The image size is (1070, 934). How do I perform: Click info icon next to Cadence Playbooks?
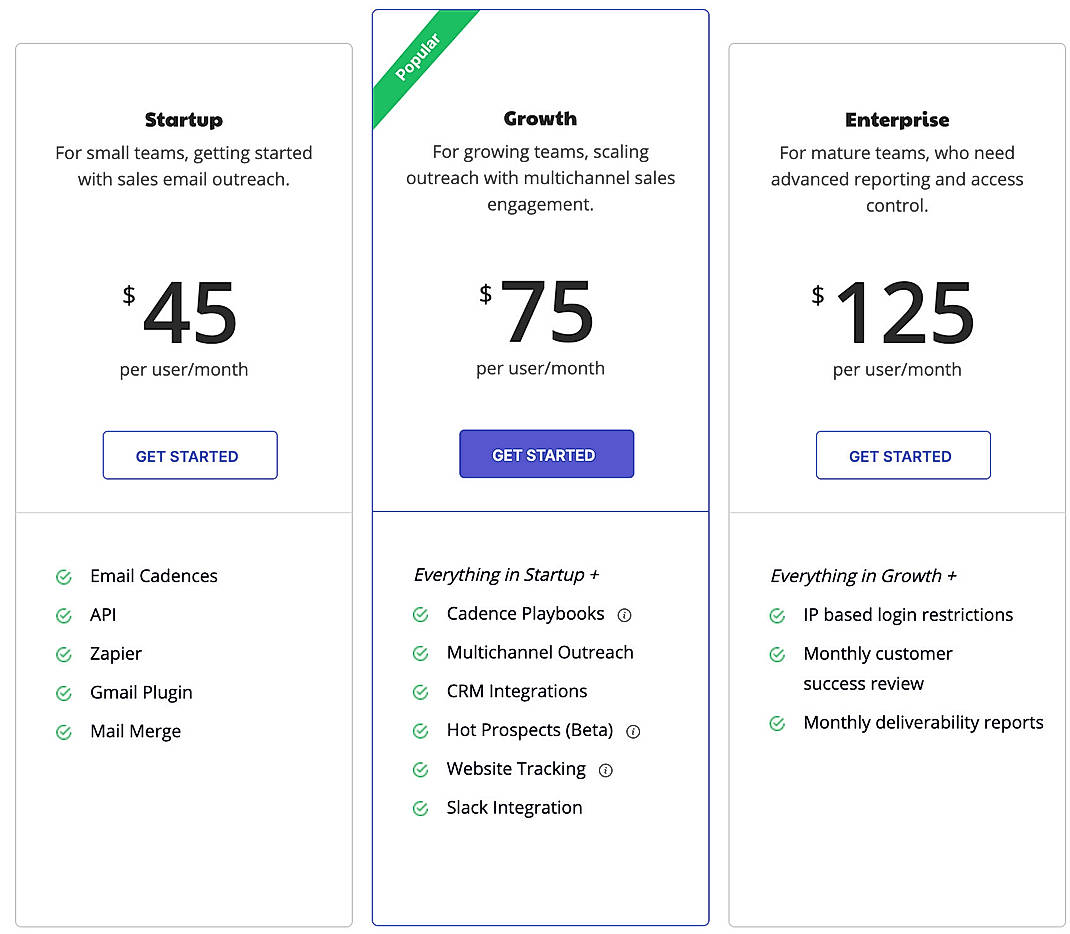click(x=624, y=615)
